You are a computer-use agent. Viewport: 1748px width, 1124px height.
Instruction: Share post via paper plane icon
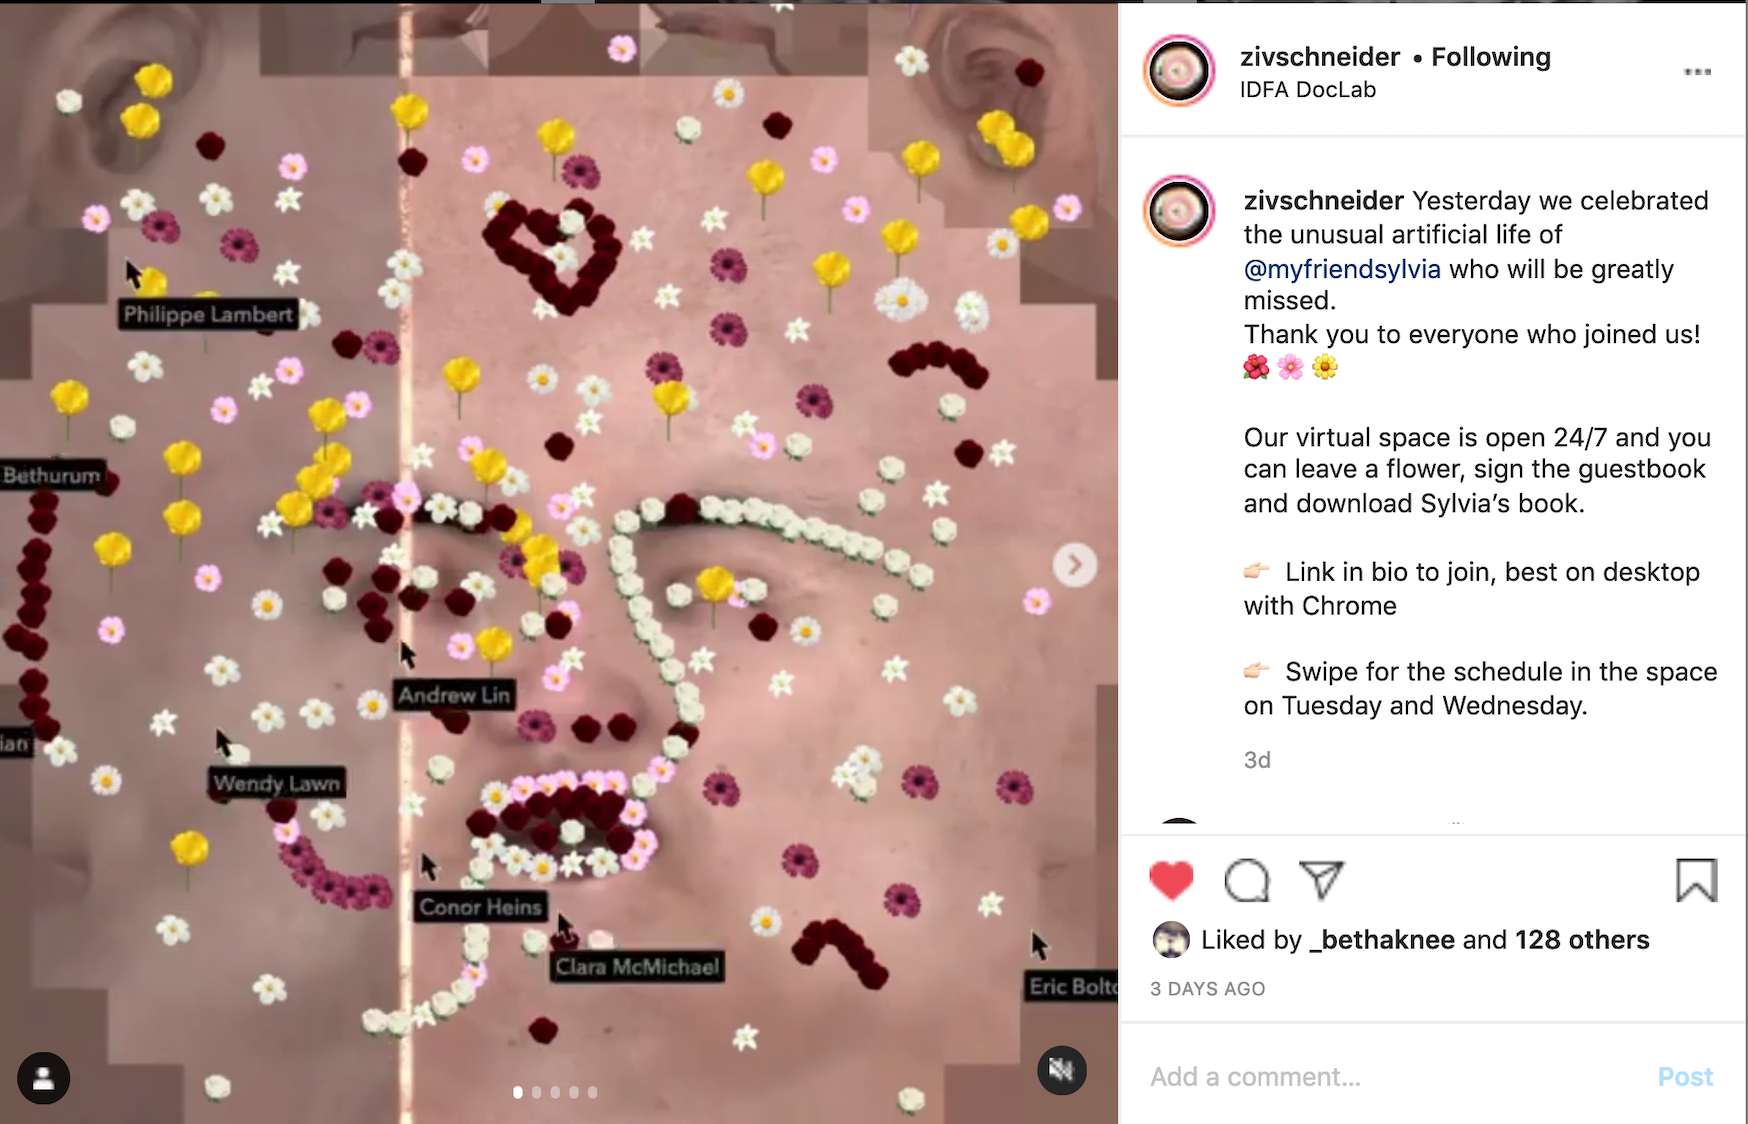click(1321, 879)
